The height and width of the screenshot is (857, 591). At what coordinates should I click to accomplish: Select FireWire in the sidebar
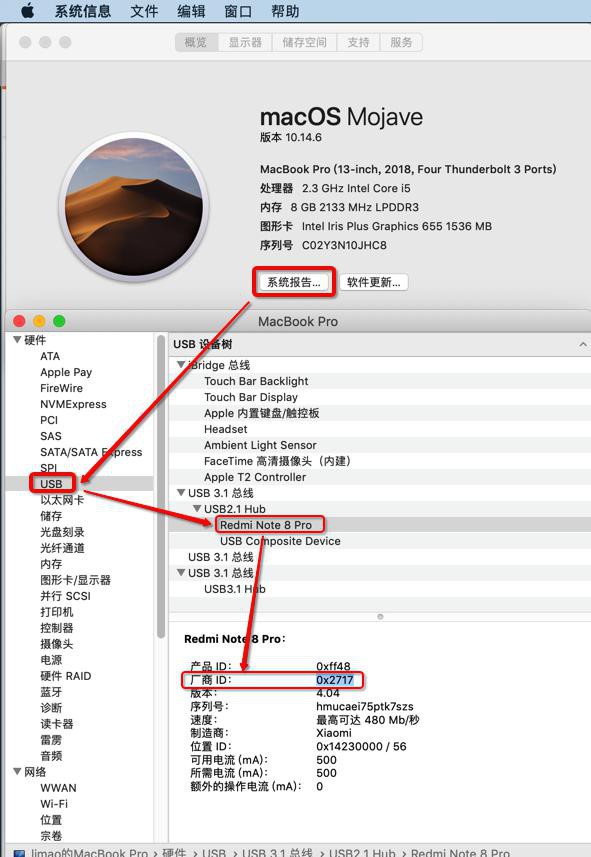click(x=61, y=388)
